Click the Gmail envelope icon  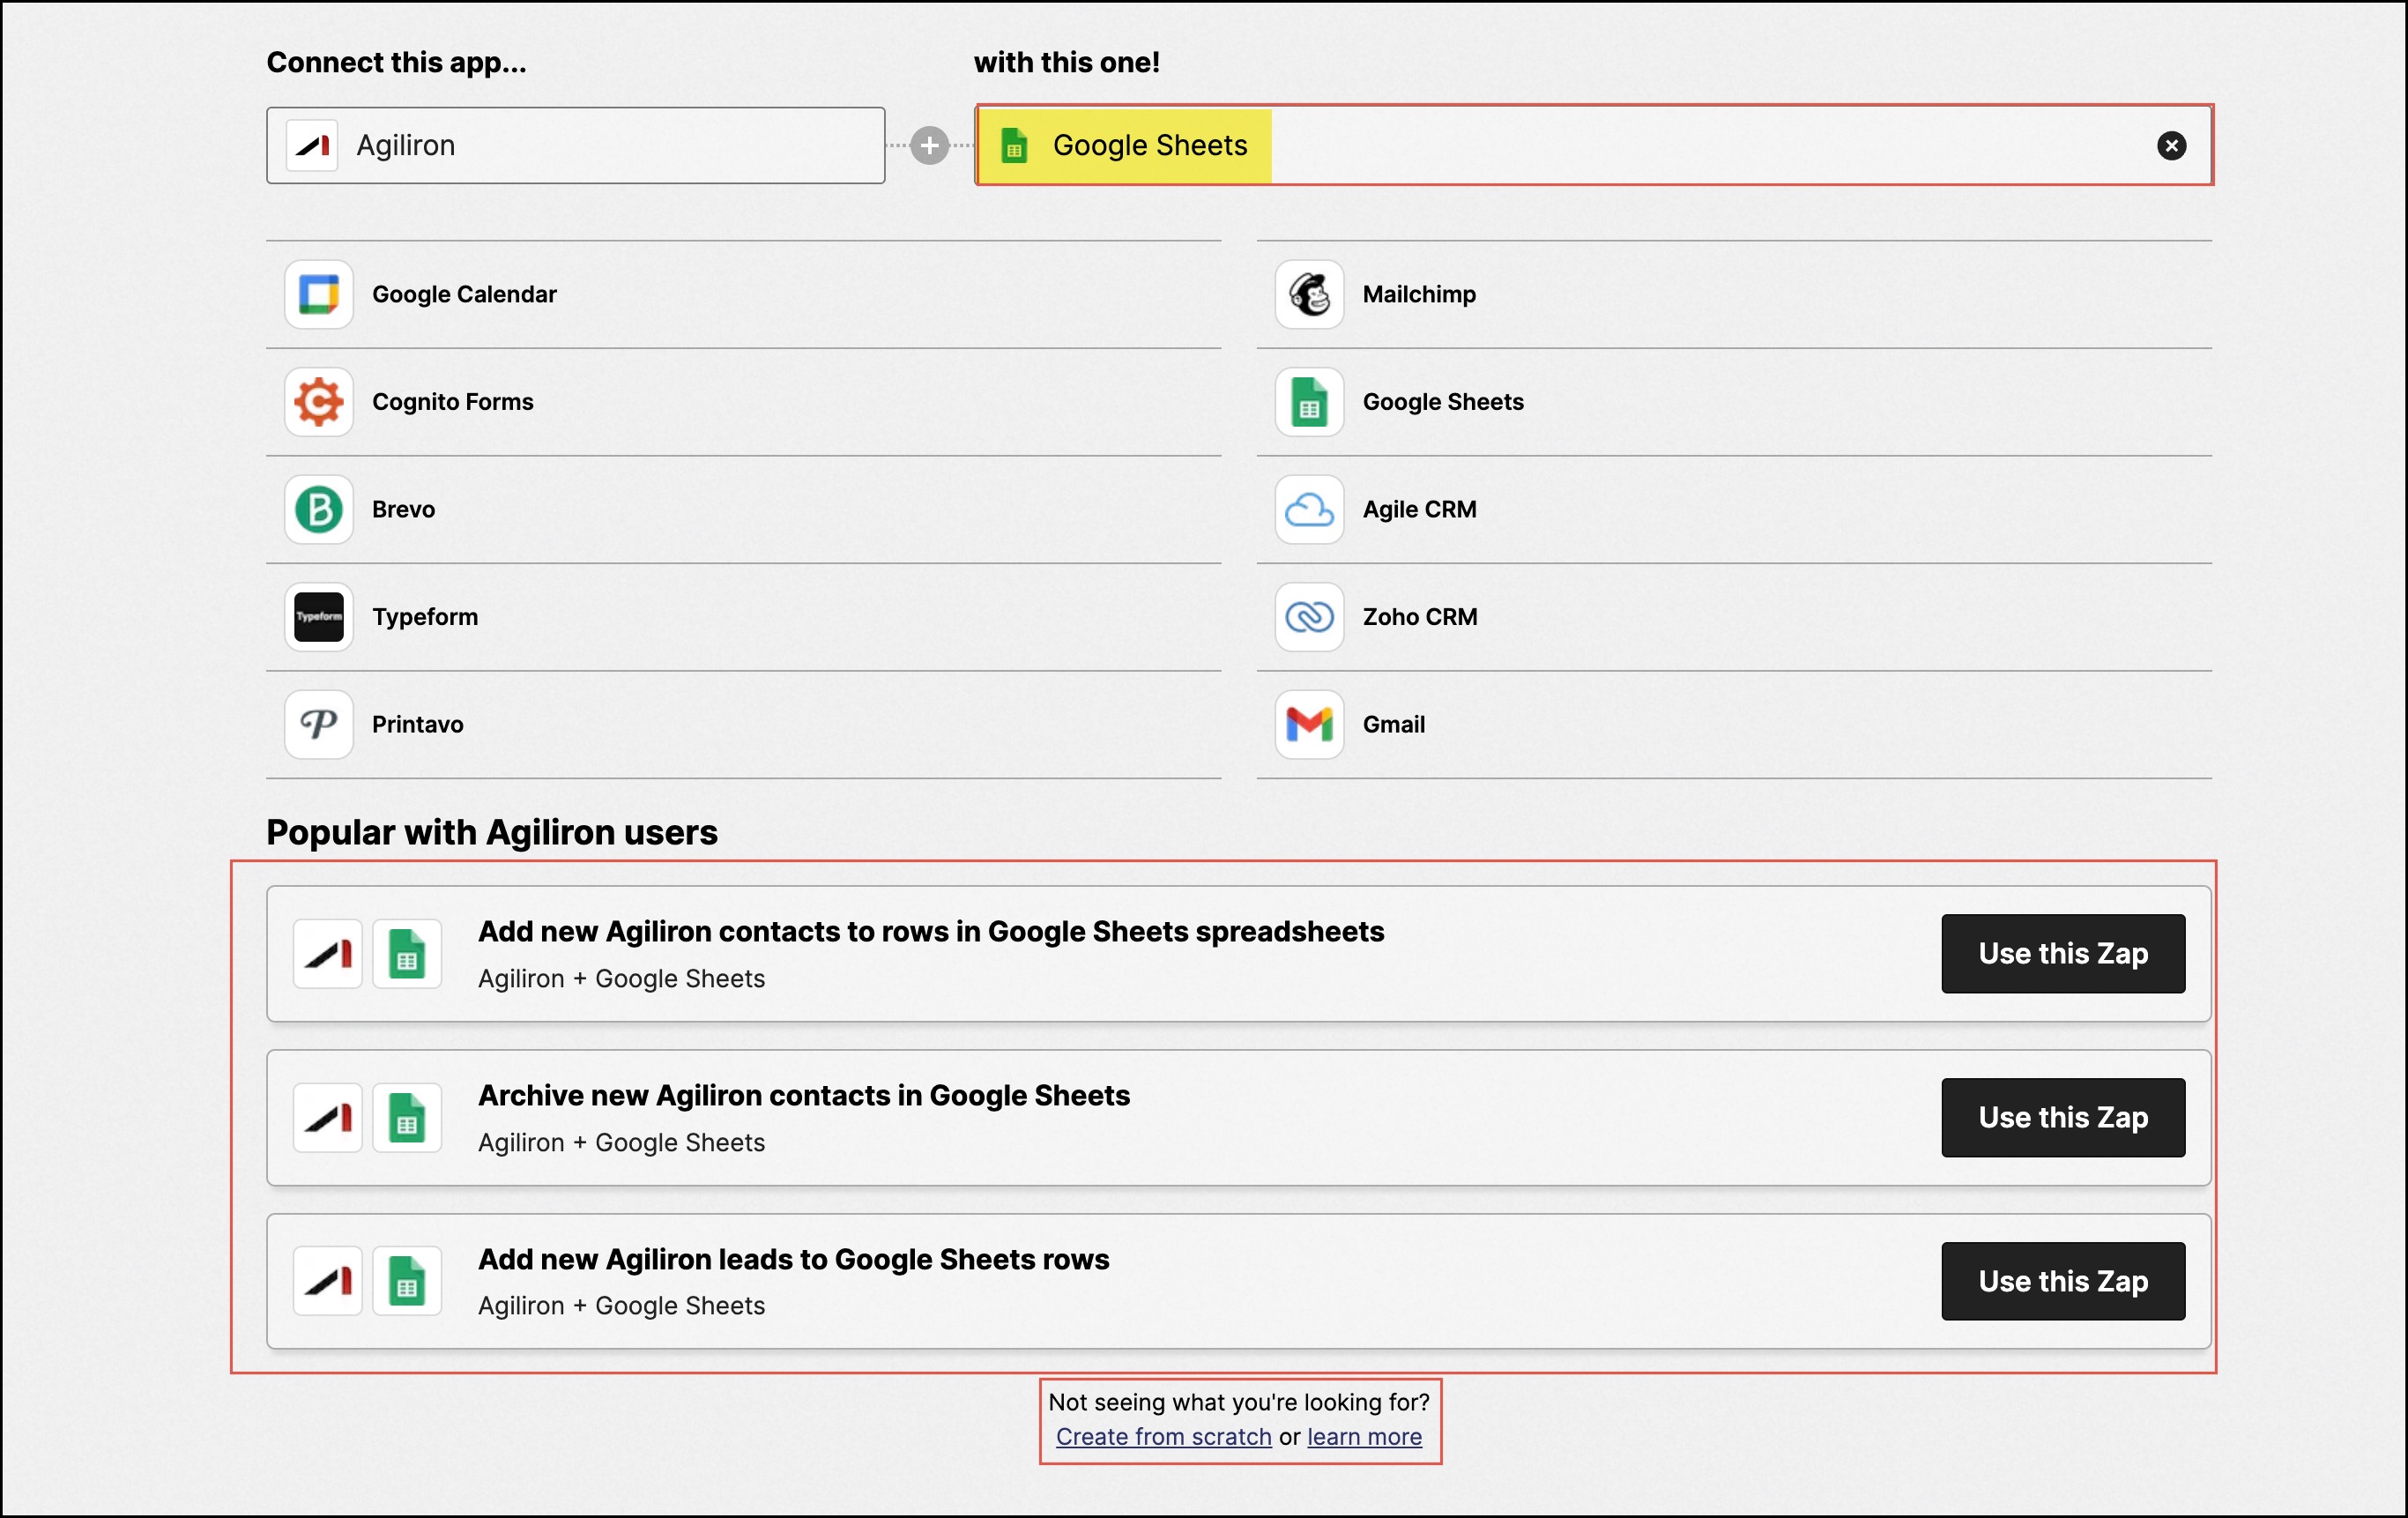click(x=1308, y=724)
